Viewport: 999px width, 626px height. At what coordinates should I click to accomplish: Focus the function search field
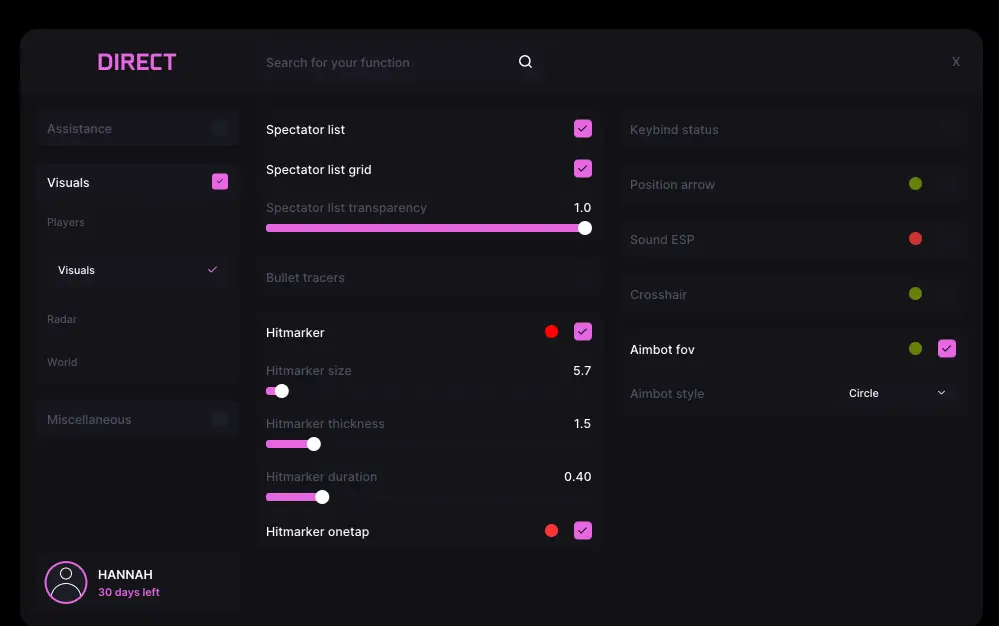point(385,62)
